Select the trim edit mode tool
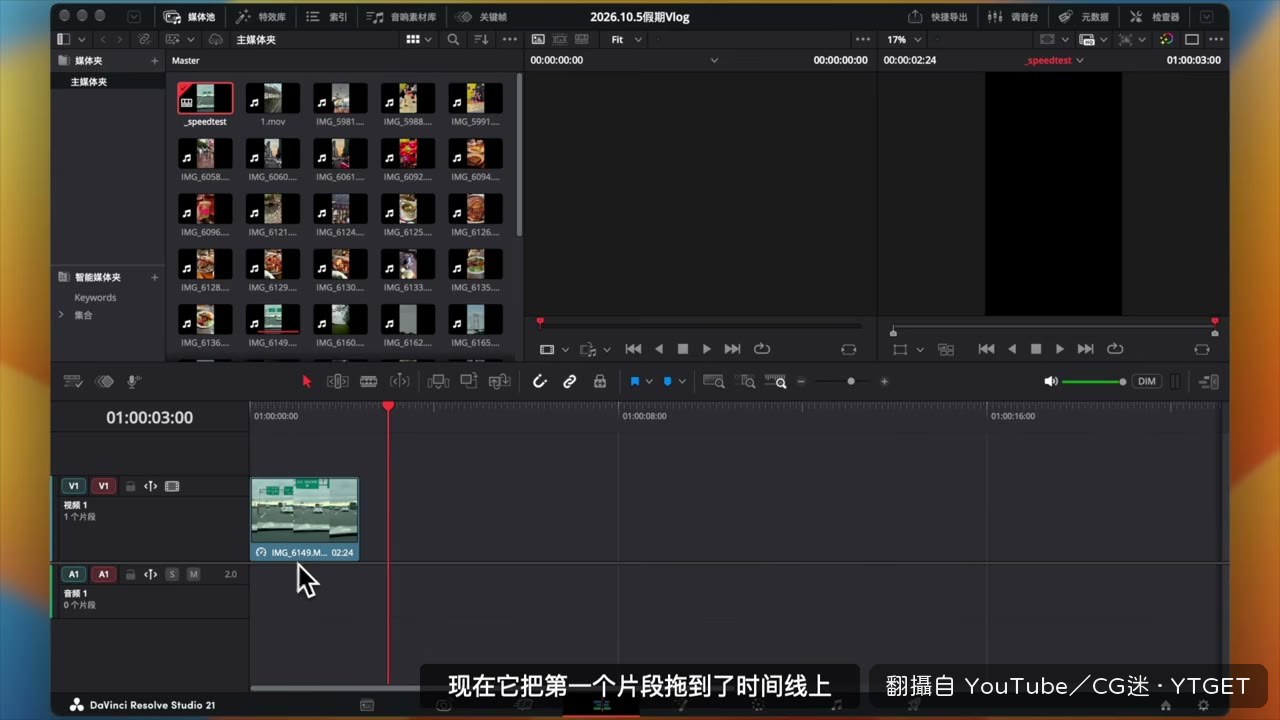This screenshot has height=720, width=1280. [338, 381]
